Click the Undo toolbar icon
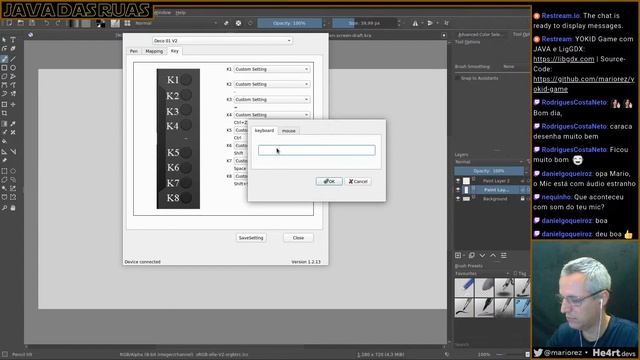The height and width of the screenshot is (360, 640). (47, 23)
